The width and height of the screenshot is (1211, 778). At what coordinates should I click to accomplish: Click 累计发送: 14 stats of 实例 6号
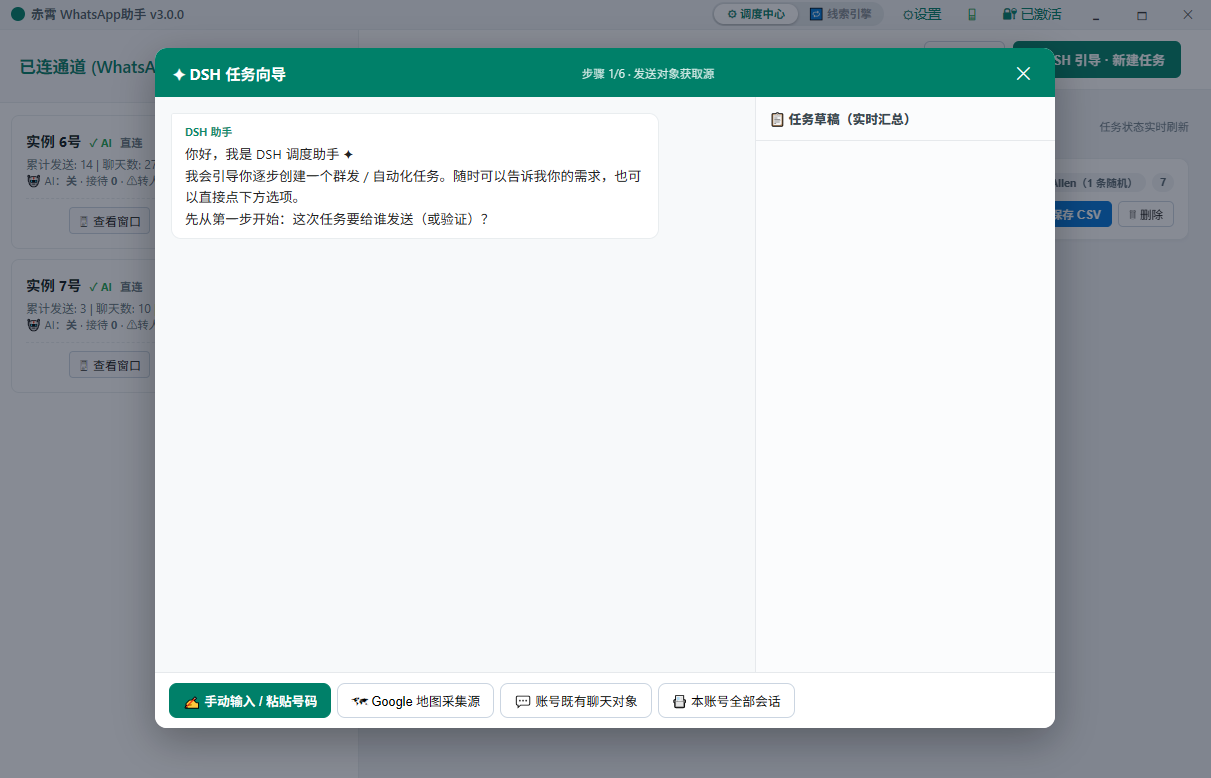(59, 165)
